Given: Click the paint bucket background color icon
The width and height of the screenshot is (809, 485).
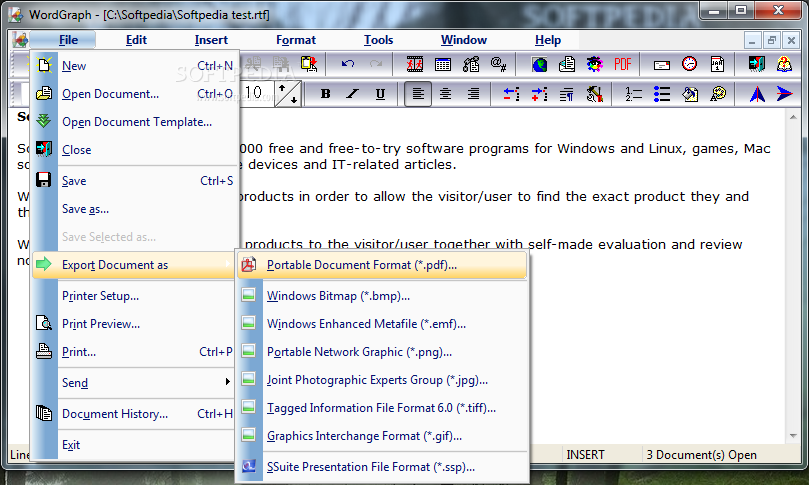Looking at the screenshot, I should [x=690, y=94].
